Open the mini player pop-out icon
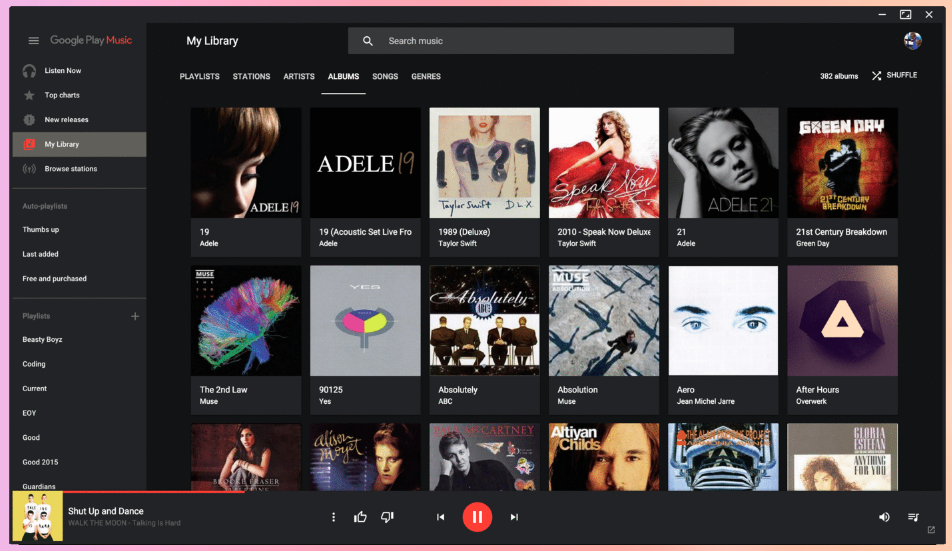 [931, 530]
